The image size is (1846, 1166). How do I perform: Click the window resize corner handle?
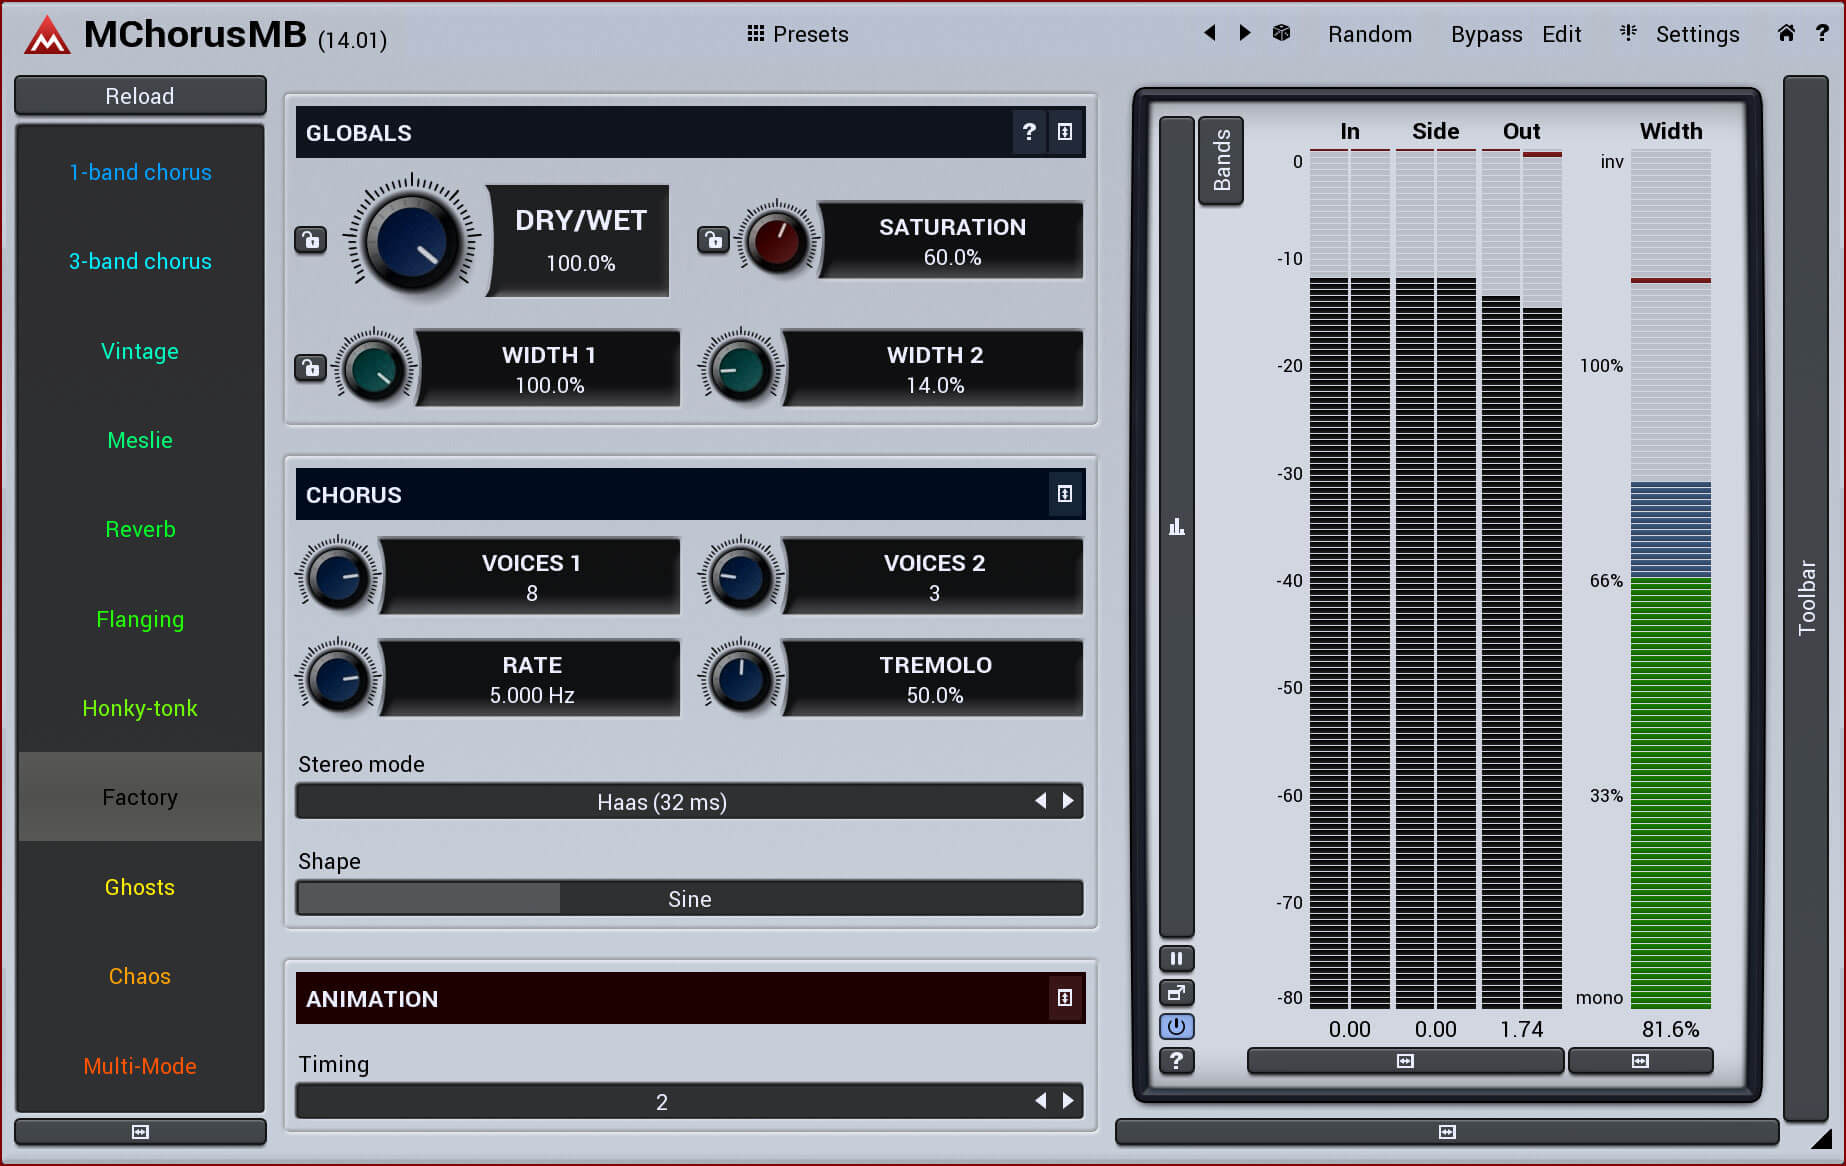pyautogui.click(x=1822, y=1138)
